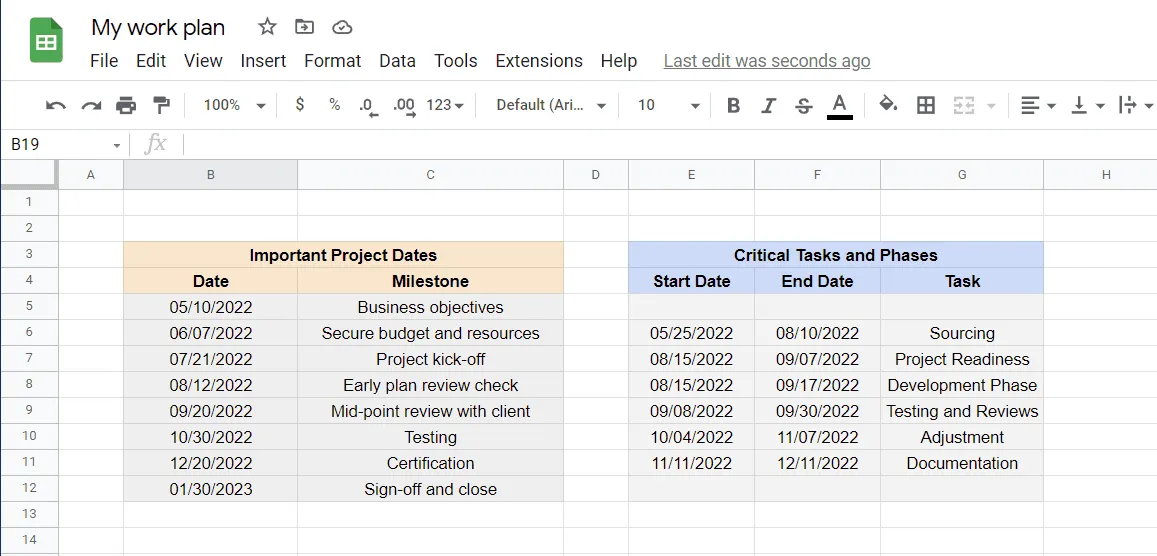Open the Extensions menu
The image size is (1157, 556).
coord(538,61)
